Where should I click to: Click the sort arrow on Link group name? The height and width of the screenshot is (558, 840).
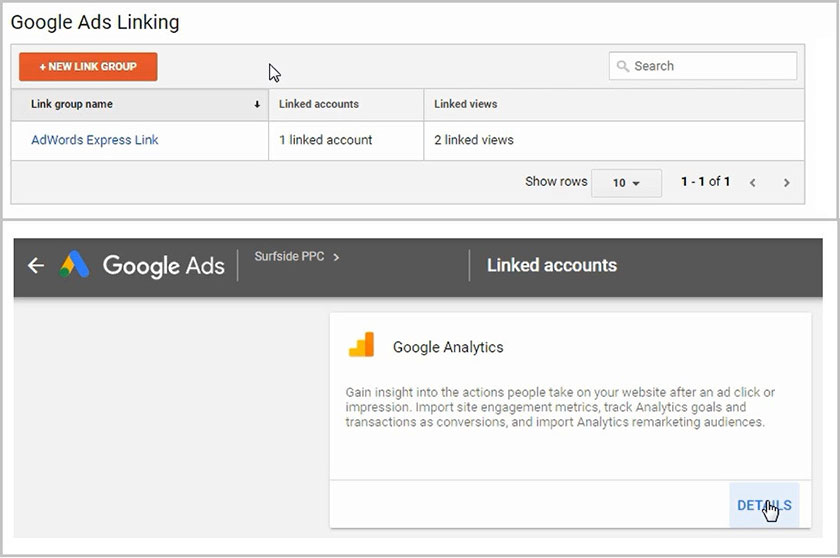[x=257, y=105]
